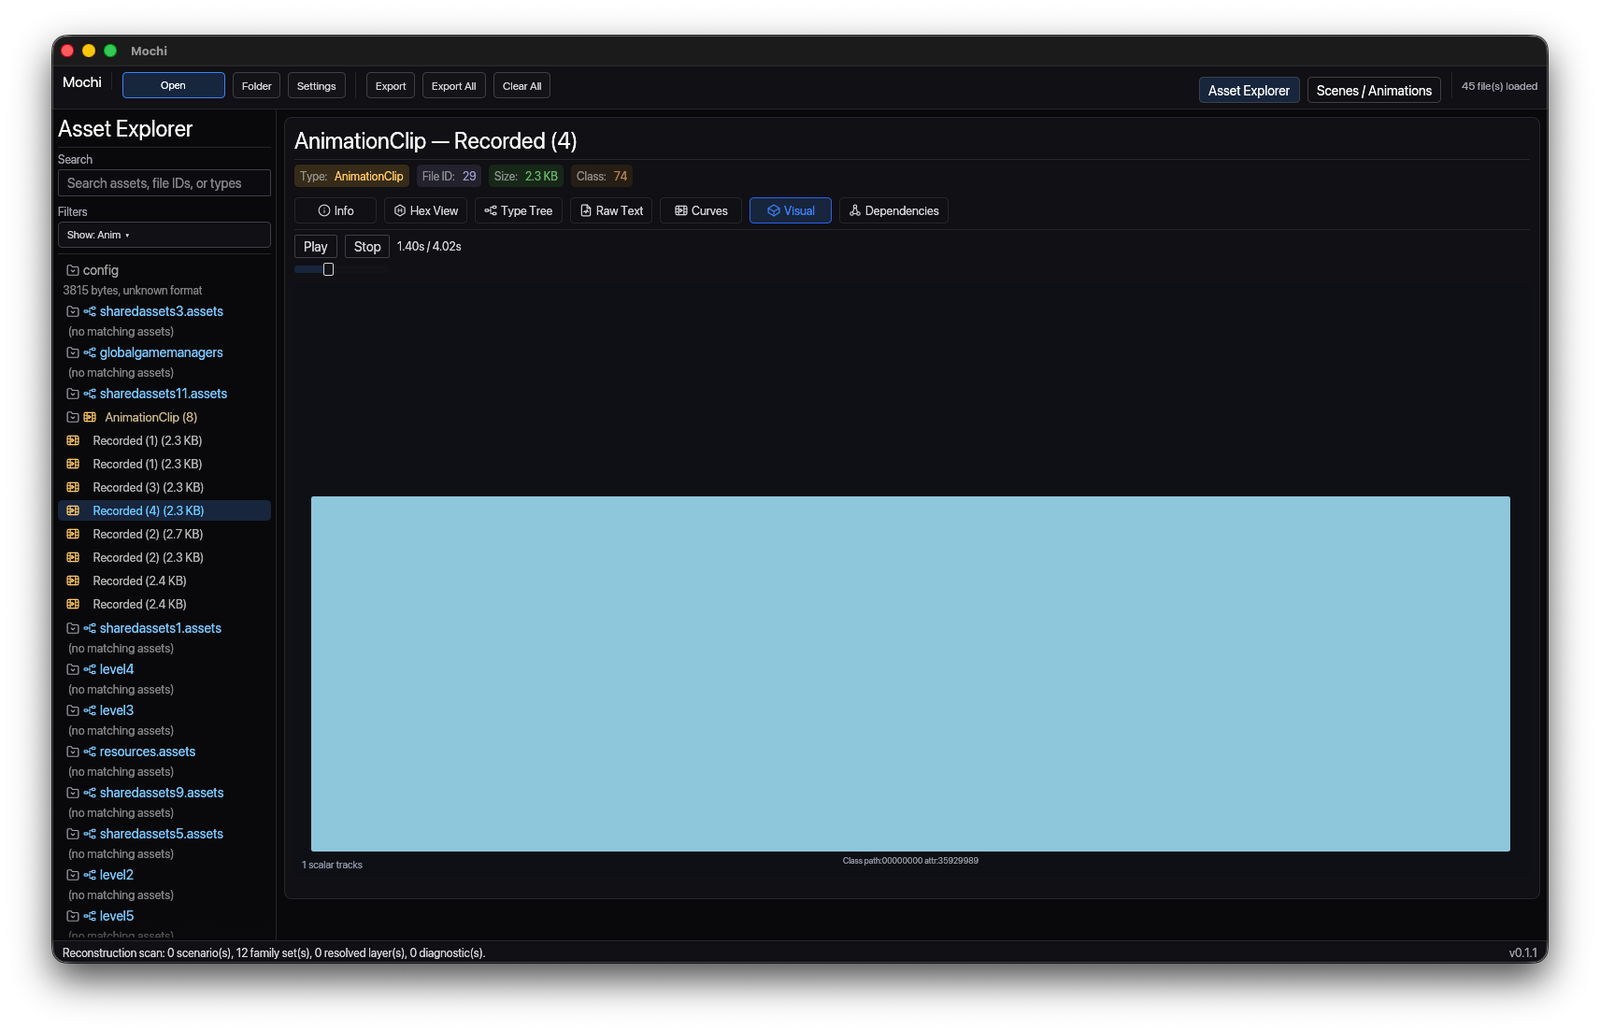Click the hexagon icon on Hex View tab
Image resolution: width=1600 pixels, height=1032 pixels.
pyautogui.click(x=400, y=210)
